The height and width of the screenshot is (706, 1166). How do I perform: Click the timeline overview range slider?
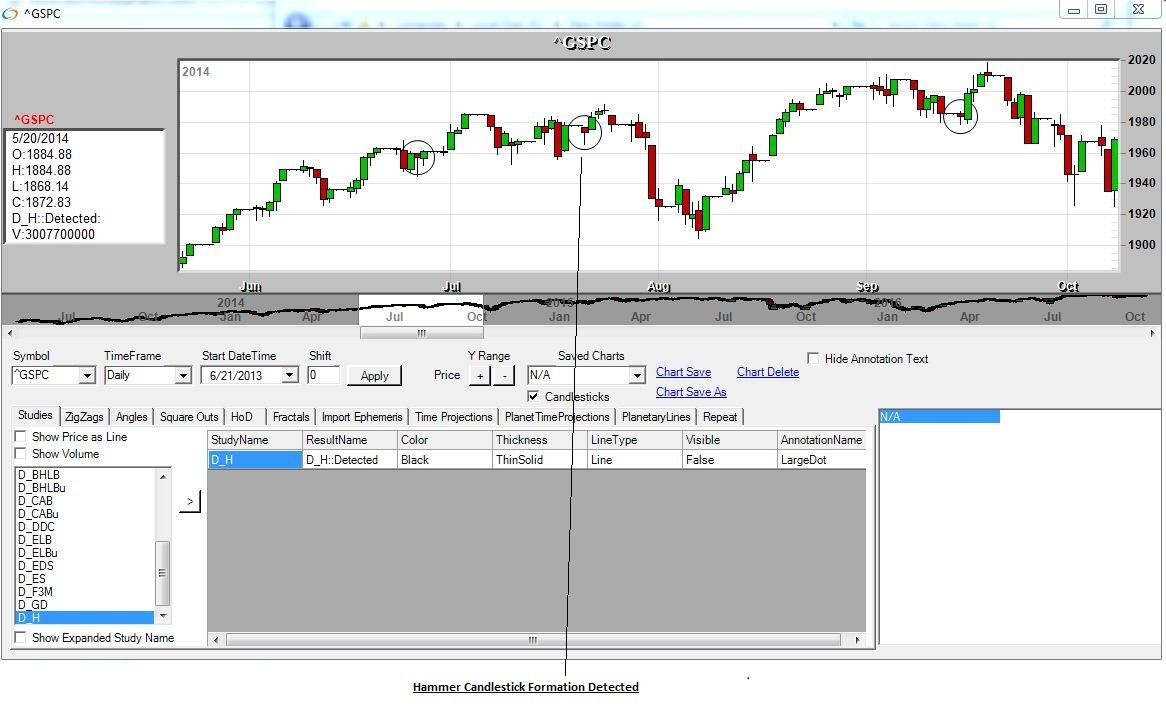[420, 333]
